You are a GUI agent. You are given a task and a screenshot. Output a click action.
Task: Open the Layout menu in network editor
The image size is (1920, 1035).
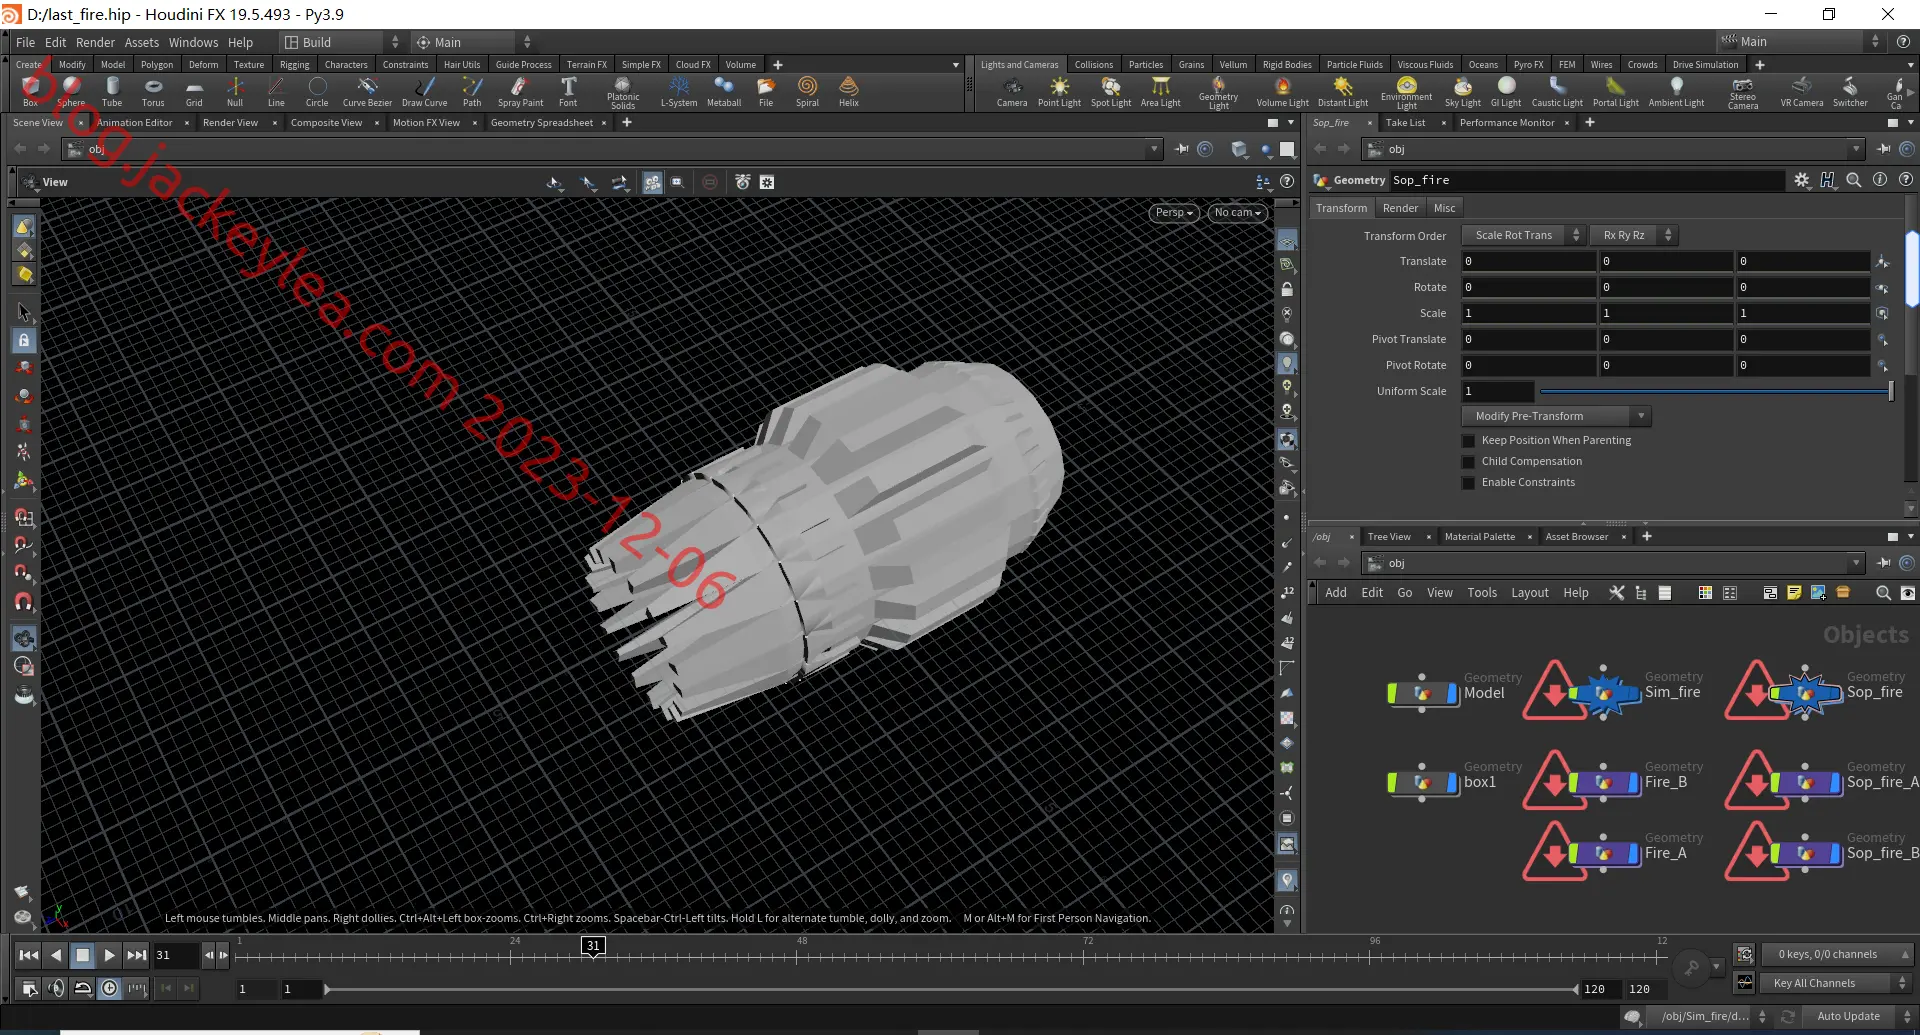click(x=1529, y=593)
